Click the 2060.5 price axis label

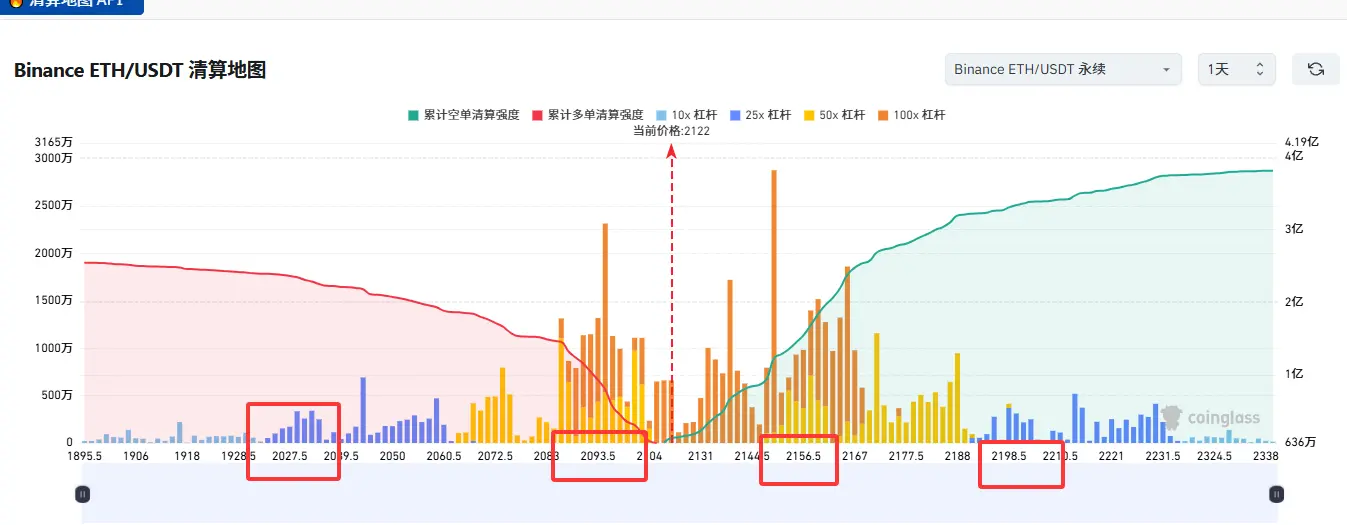444,456
